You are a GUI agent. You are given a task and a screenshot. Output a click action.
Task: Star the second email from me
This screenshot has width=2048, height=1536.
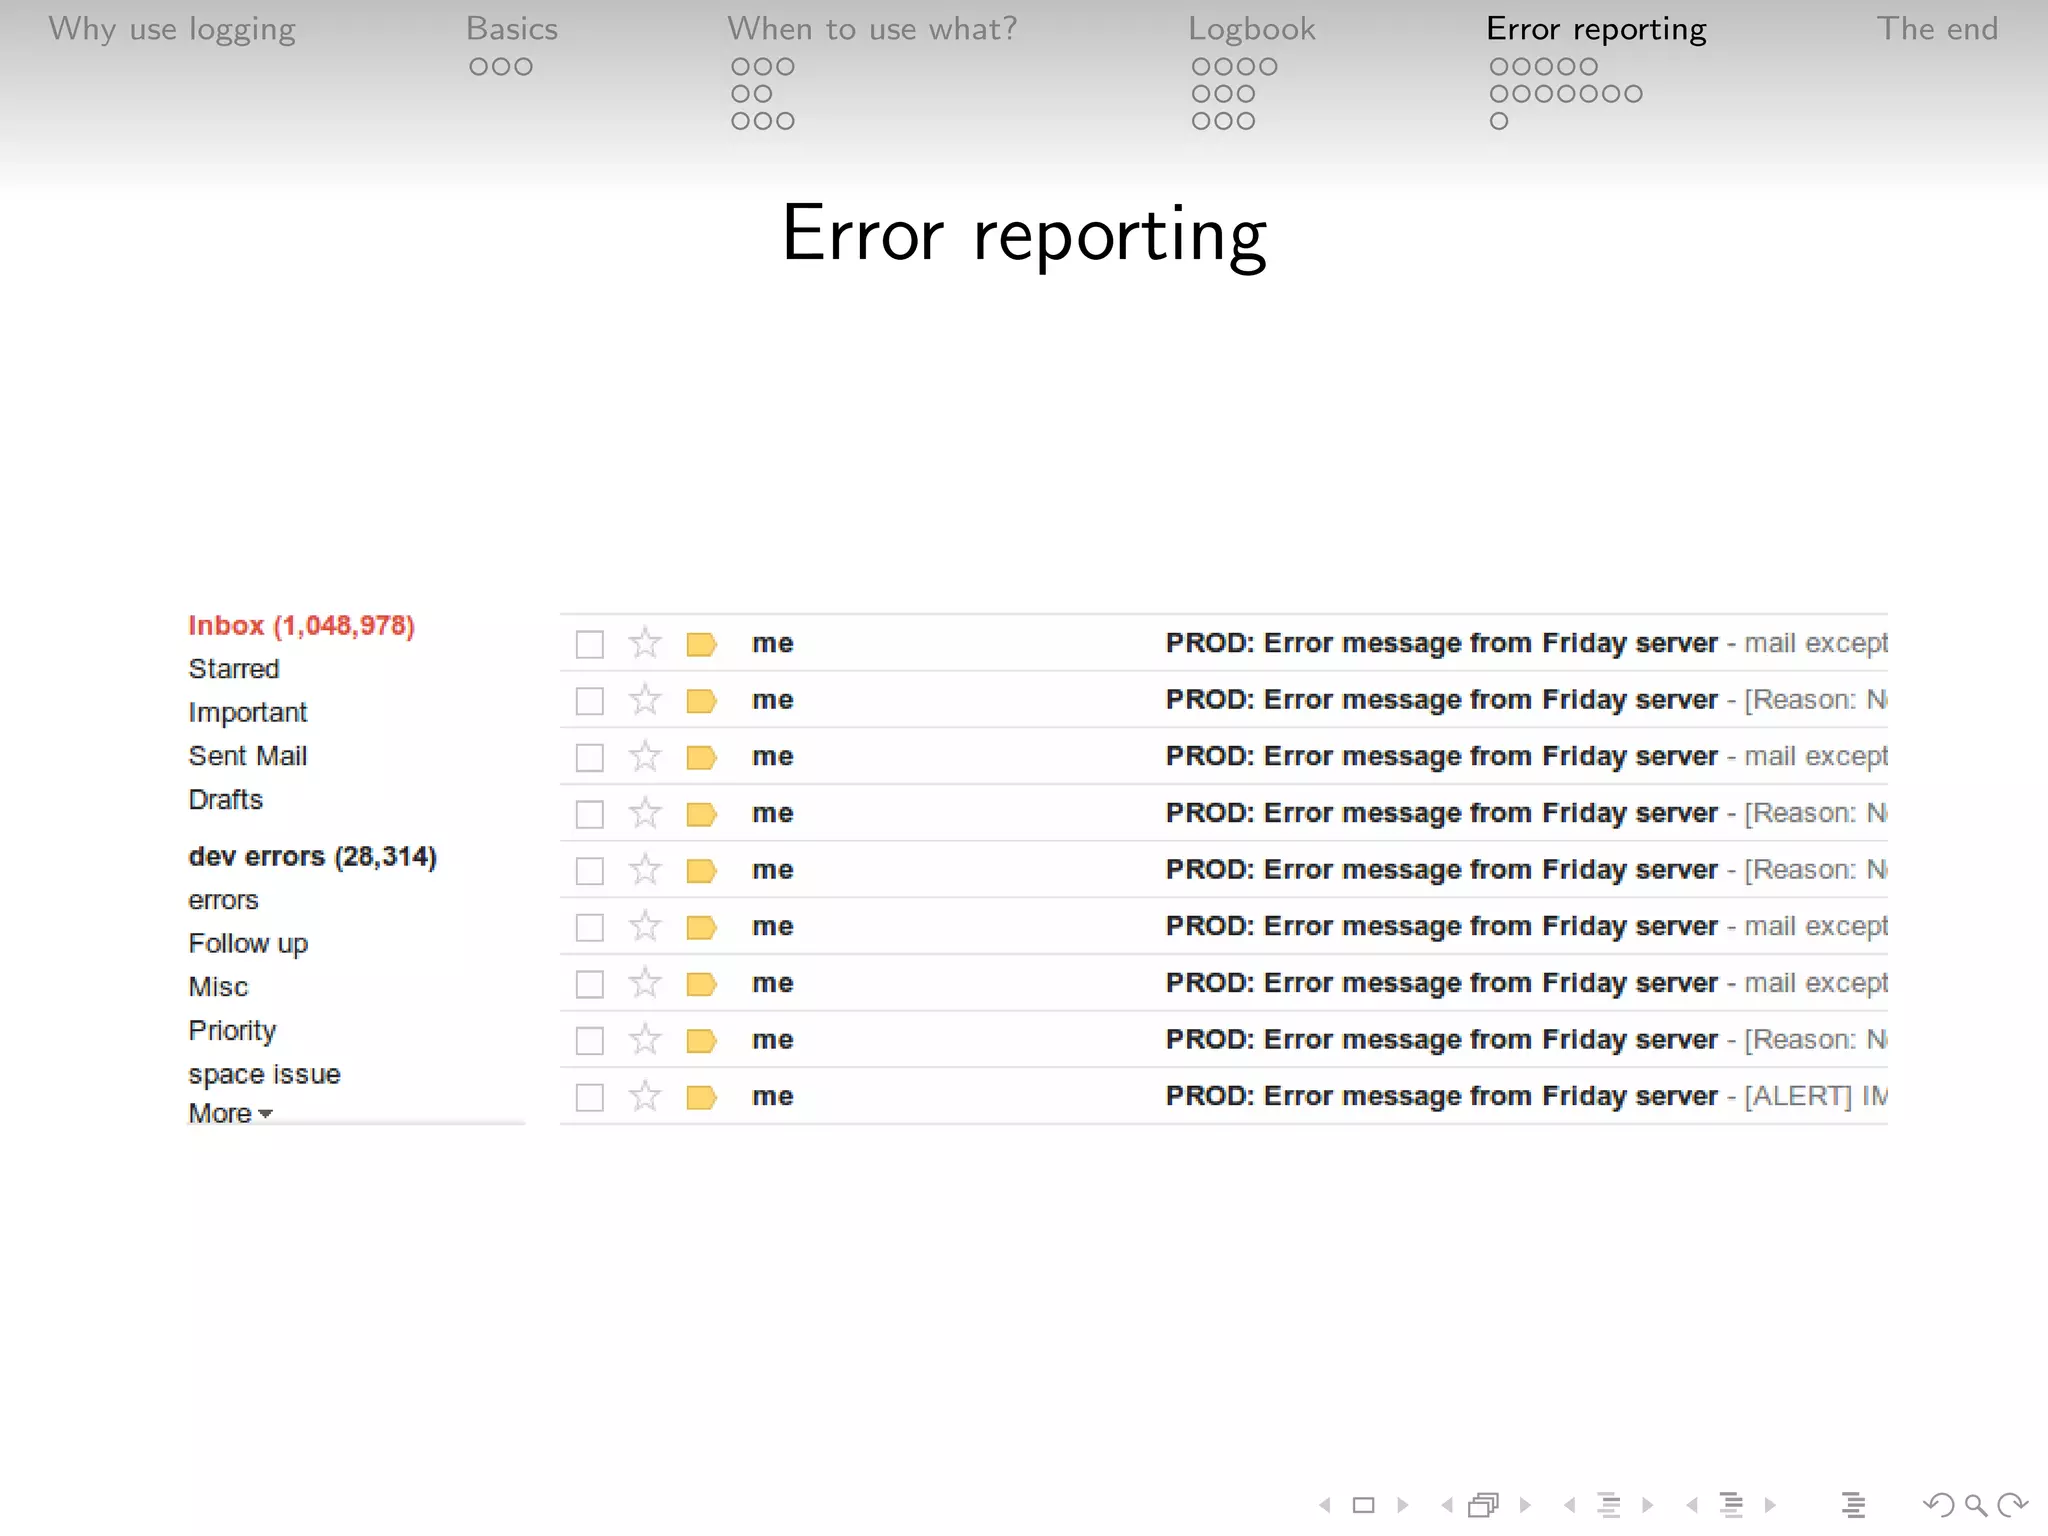pyautogui.click(x=645, y=700)
